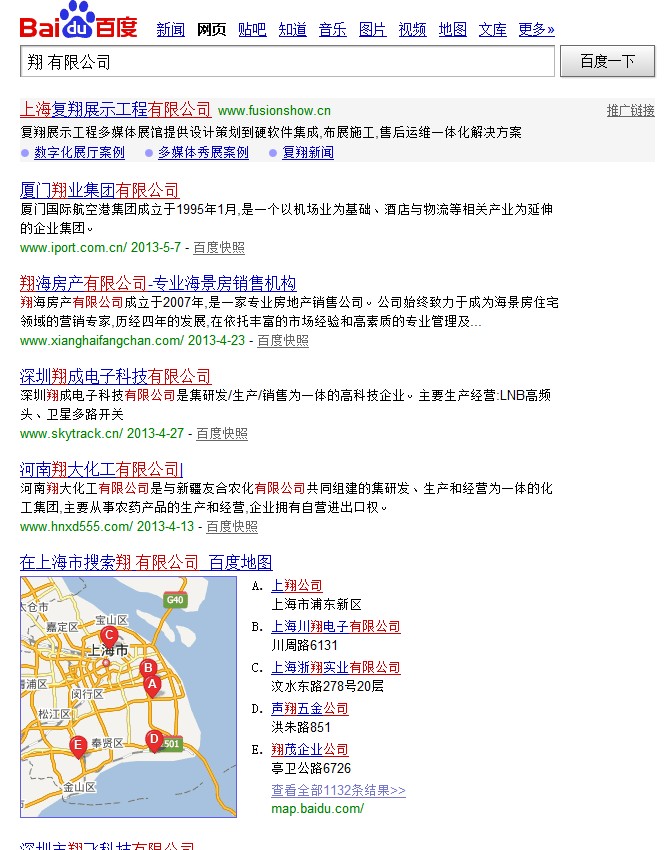
Task: Open 上海复翔展示工程有限公司 sponsored result
Action: pyautogui.click(x=115, y=110)
